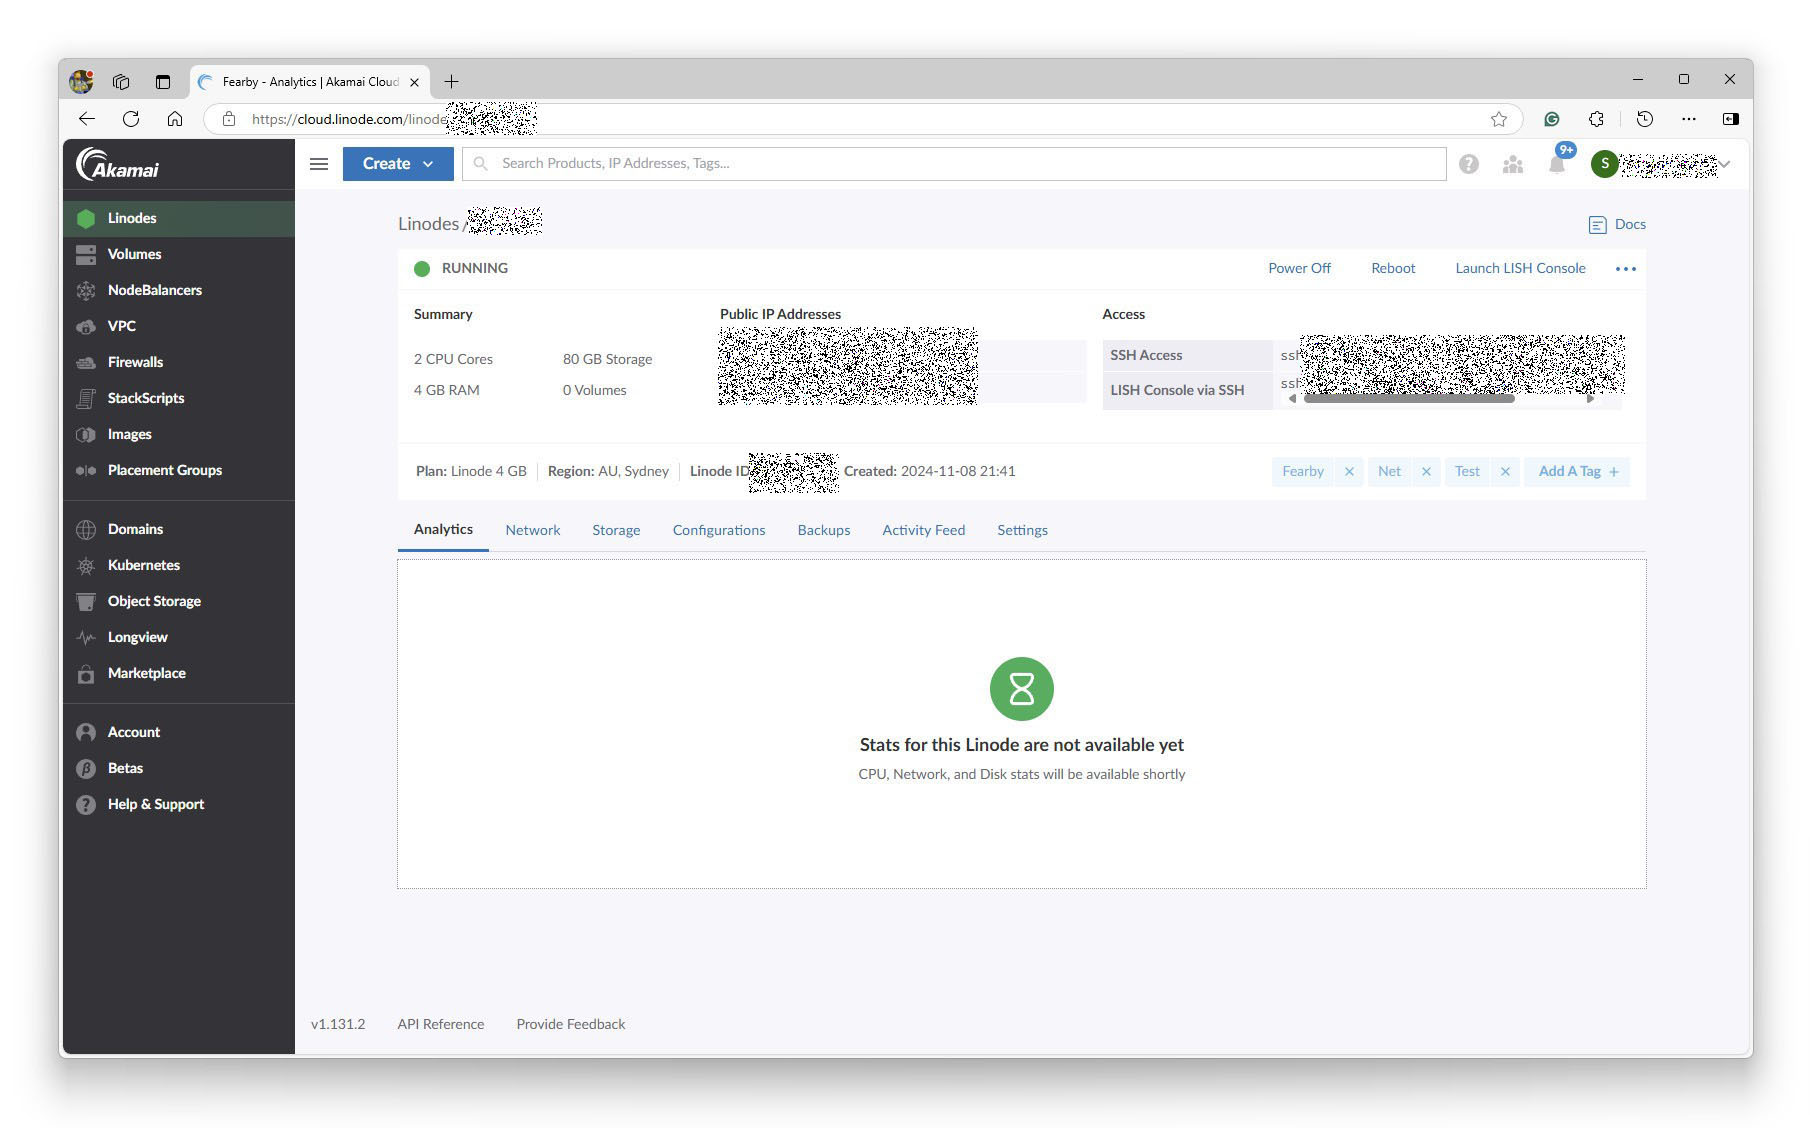
Task: Launch LISH Console
Action: pos(1520,269)
